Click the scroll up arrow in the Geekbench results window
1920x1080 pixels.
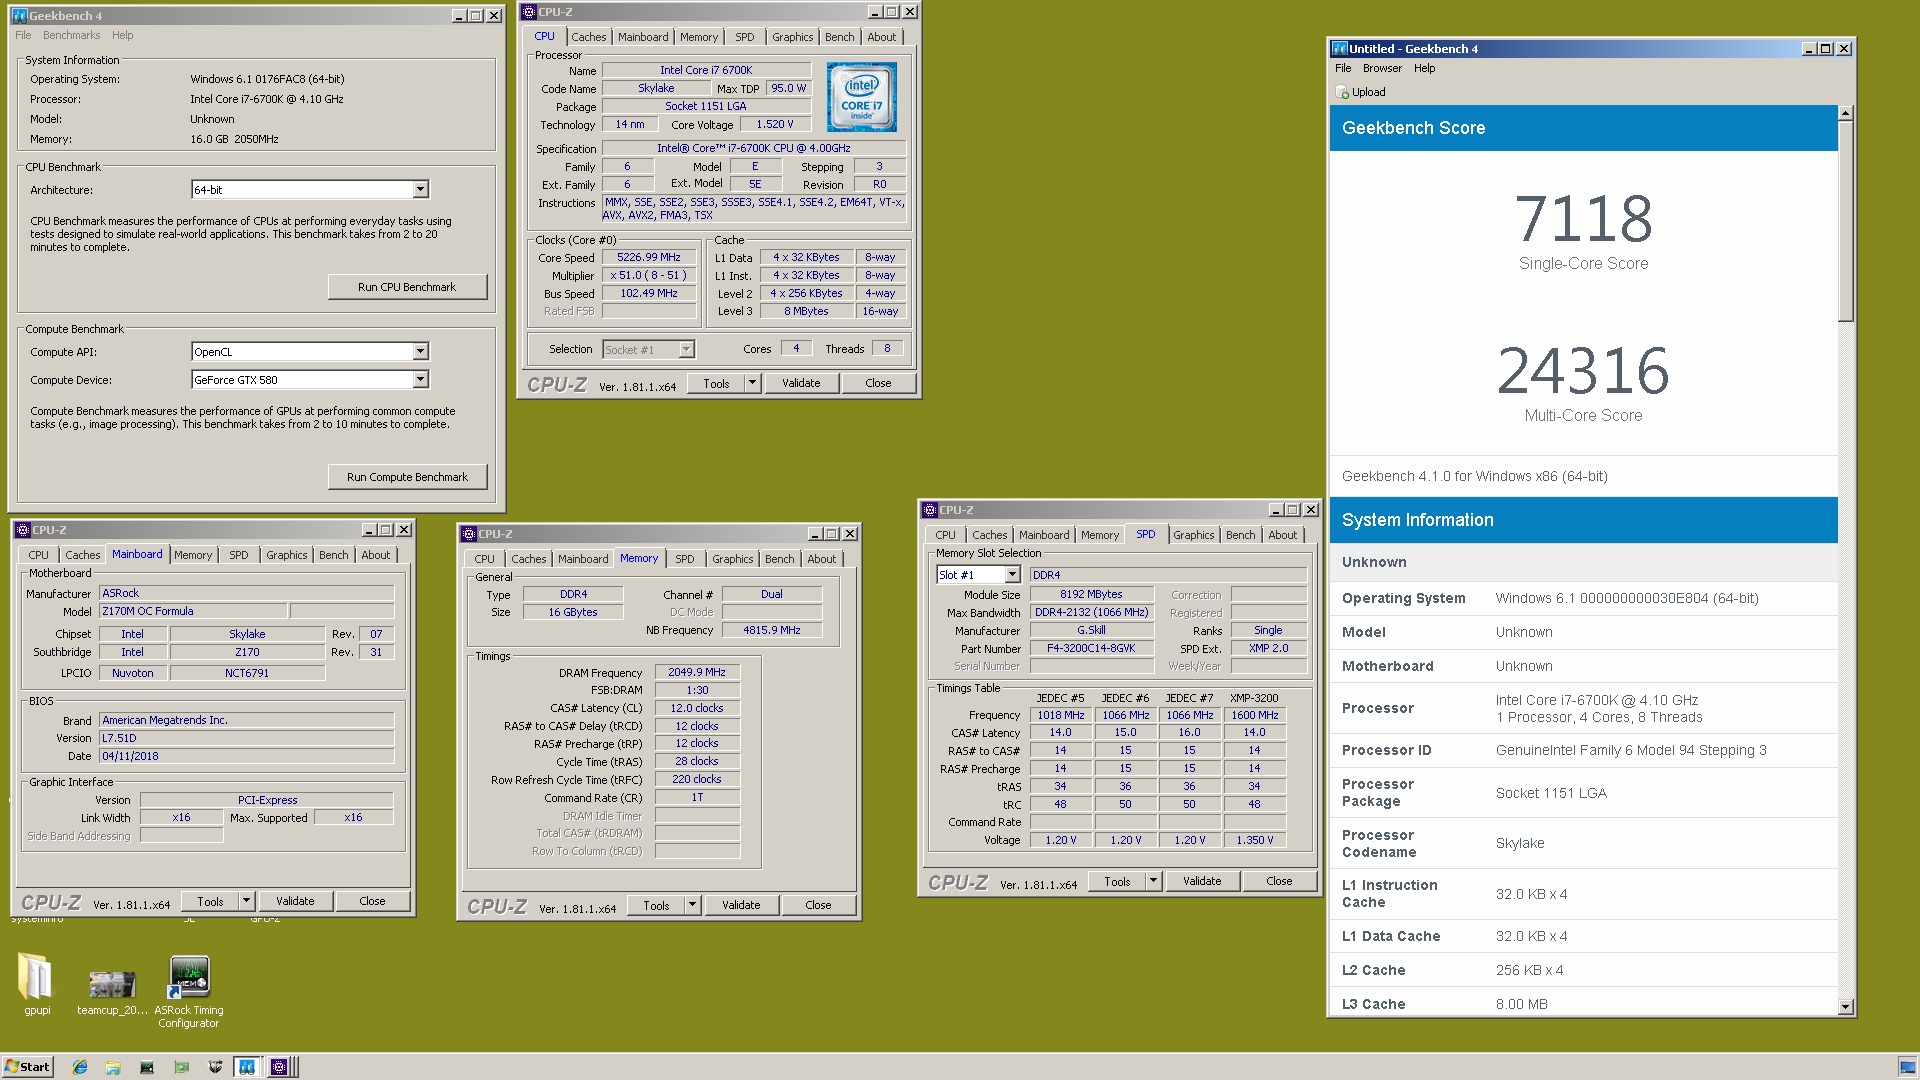click(x=1846, y=113)
